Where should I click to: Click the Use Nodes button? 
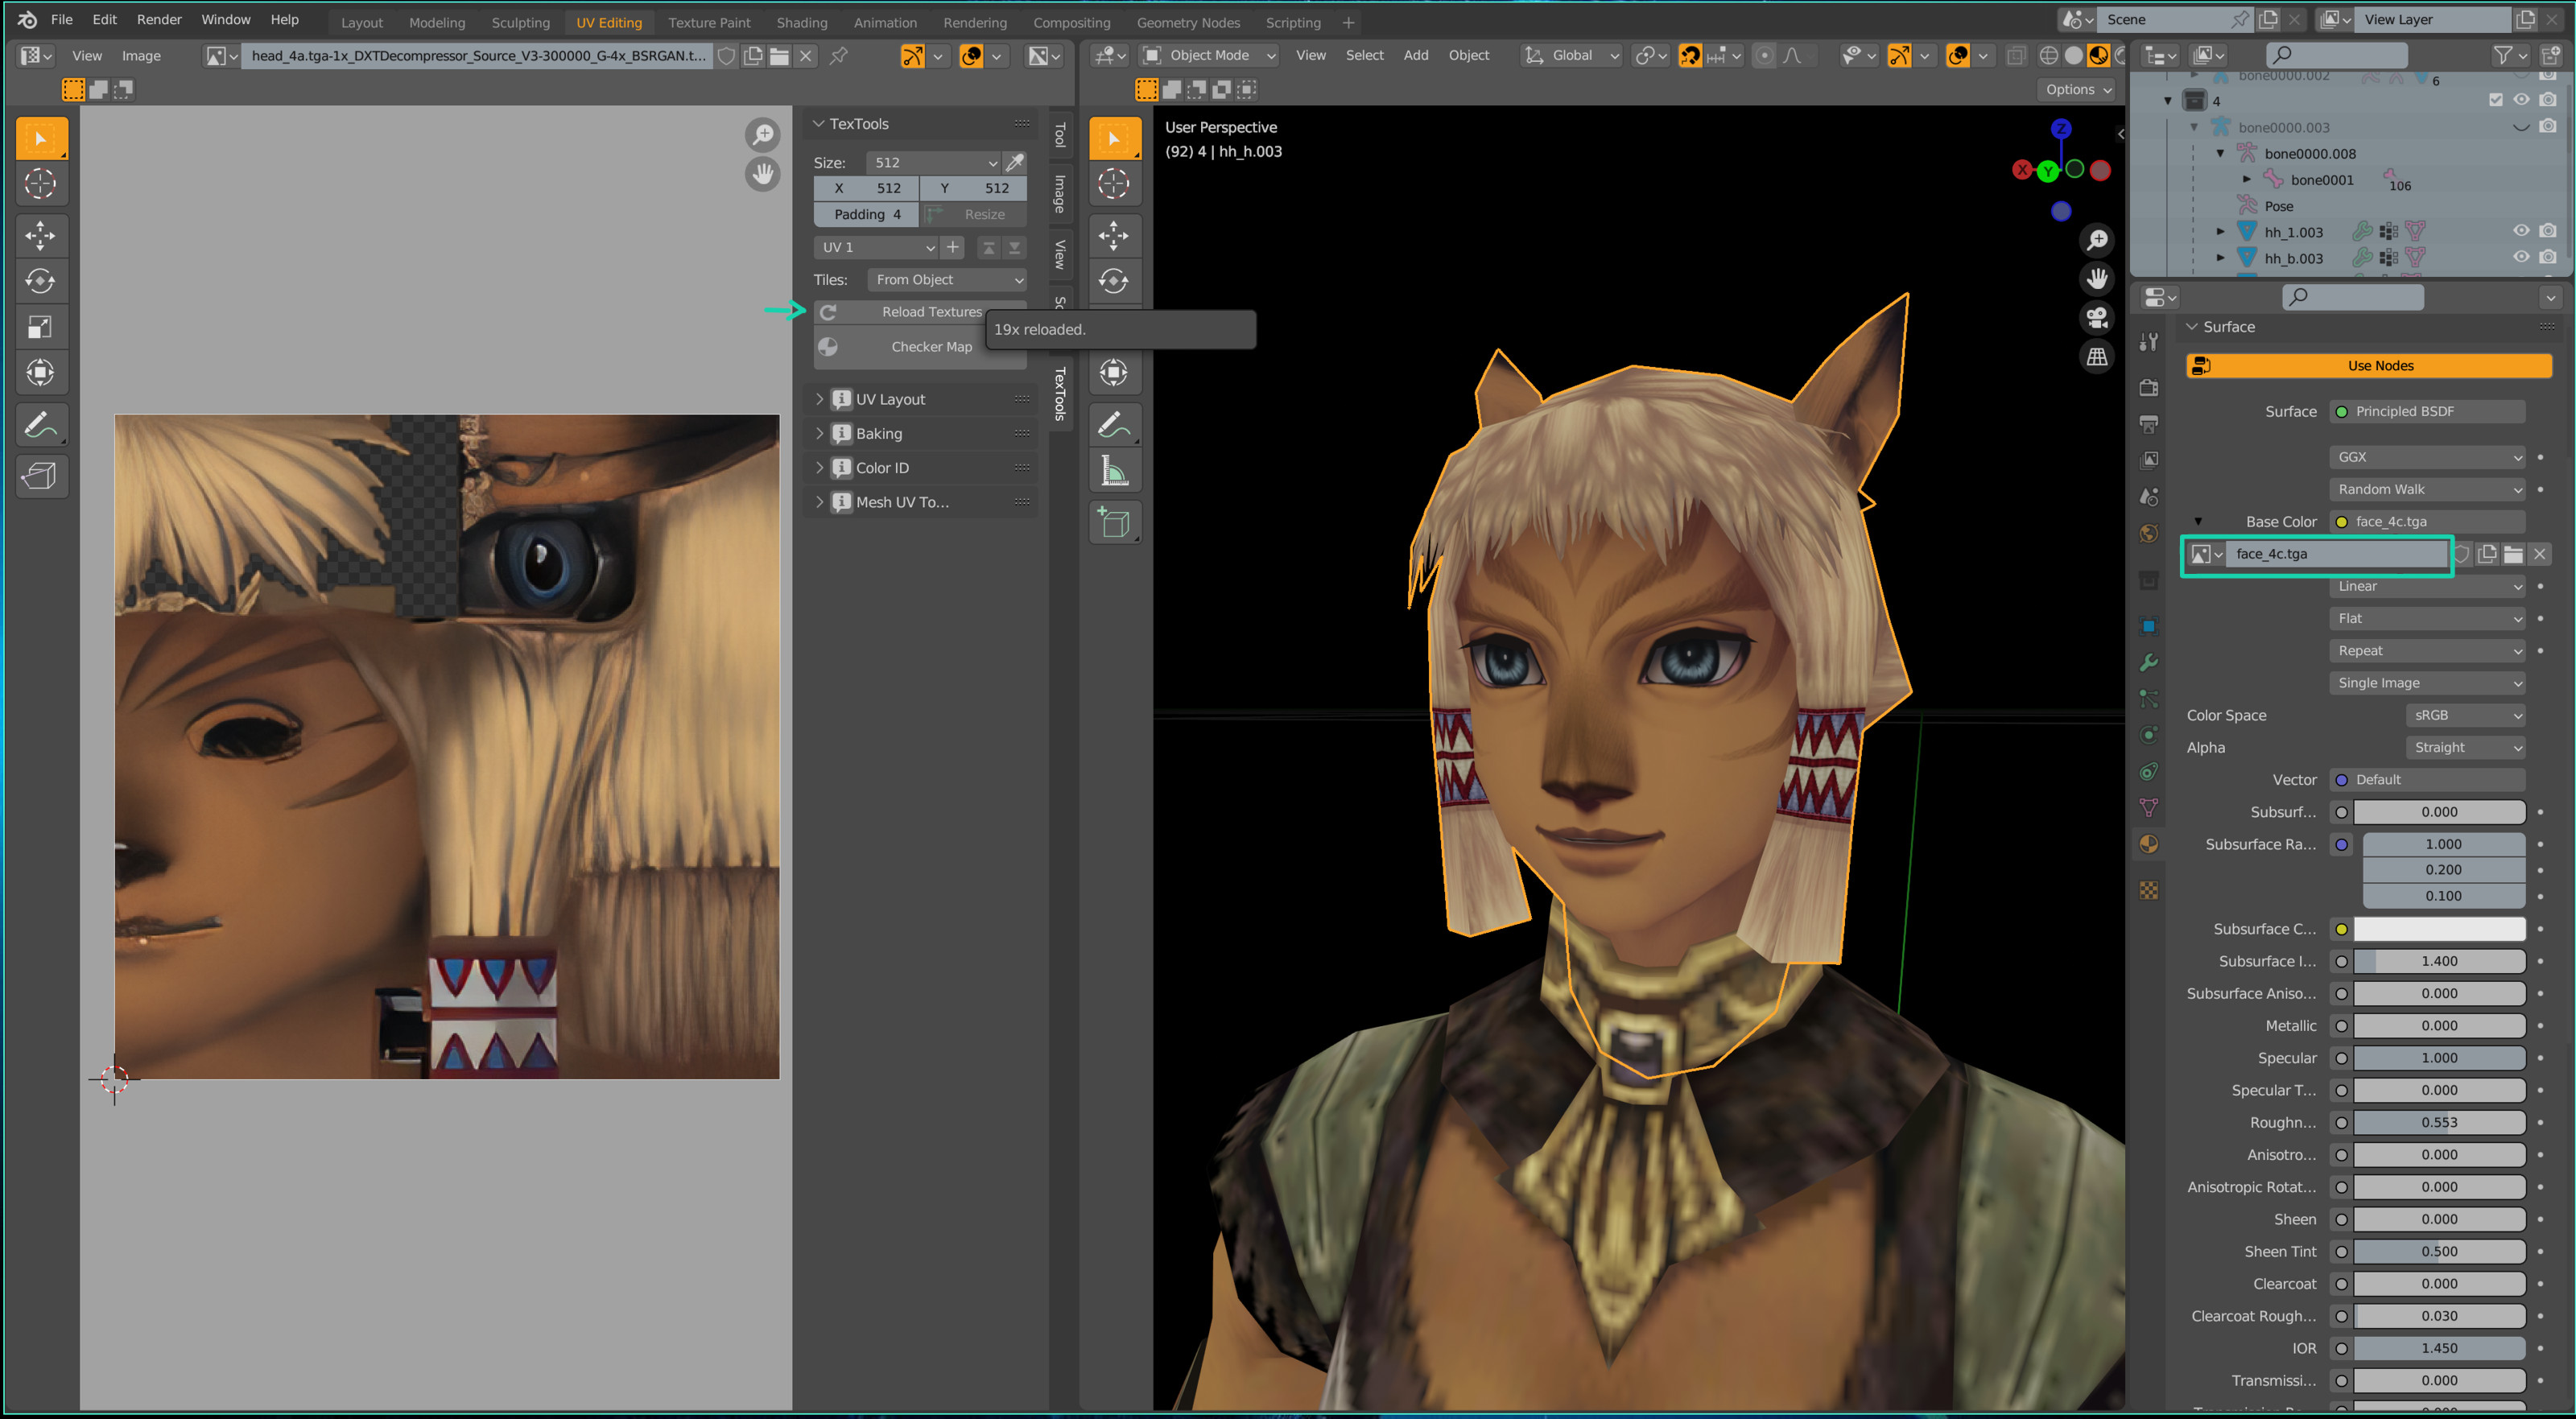coord(2369,366)
